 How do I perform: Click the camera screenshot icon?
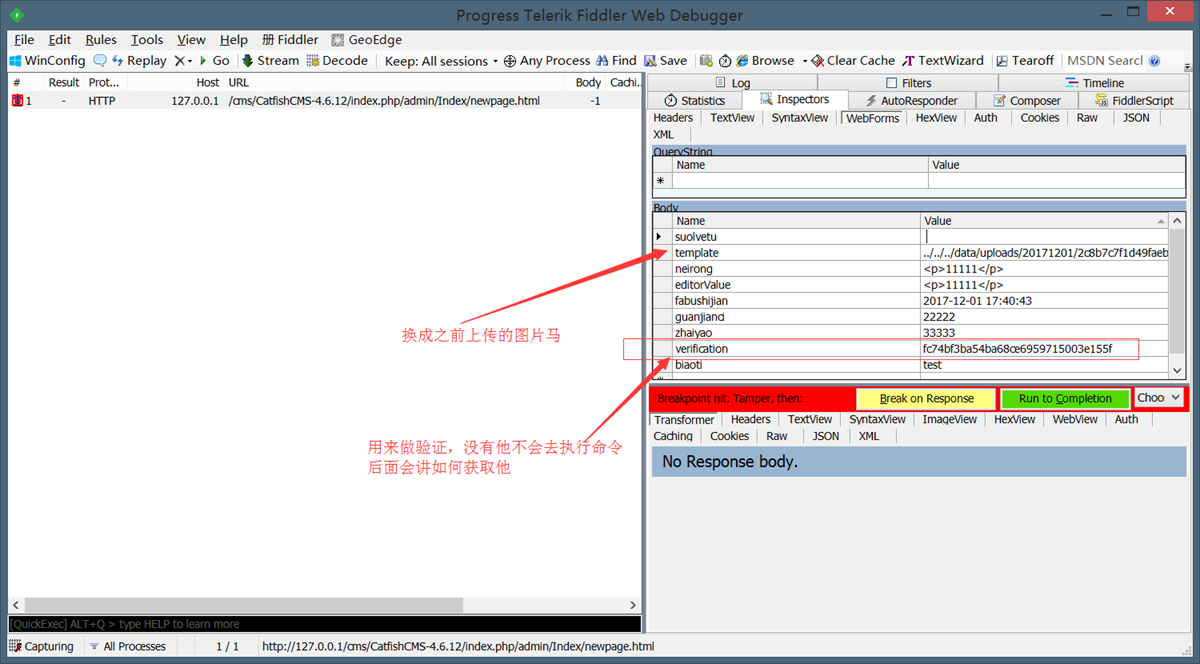pyautogui.click(x=706, y=60)
